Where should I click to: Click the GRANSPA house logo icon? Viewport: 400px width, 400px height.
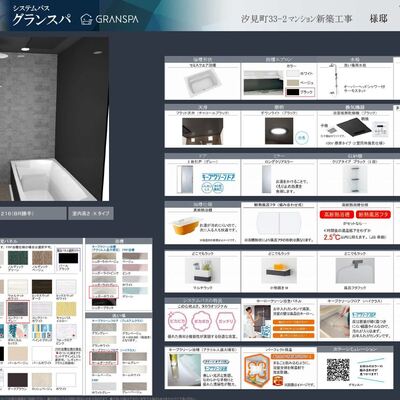click(x=87, y=19)
